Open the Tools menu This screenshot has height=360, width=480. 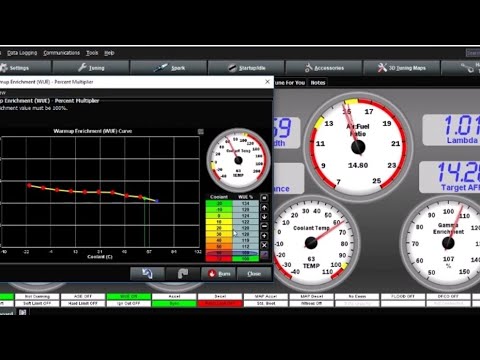(x=92, y=53)
